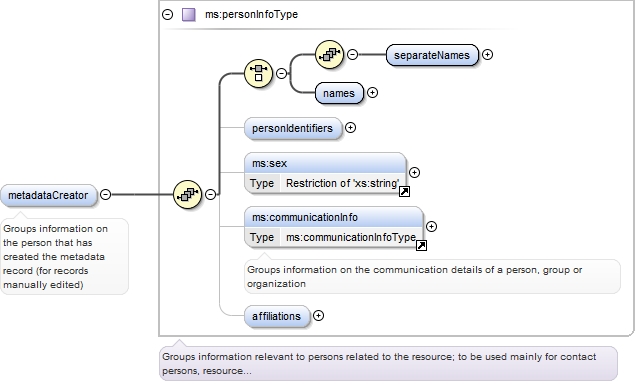
Task: Select the main sequence compositor after metadataCreator
Action: click(x=187, y=194)
